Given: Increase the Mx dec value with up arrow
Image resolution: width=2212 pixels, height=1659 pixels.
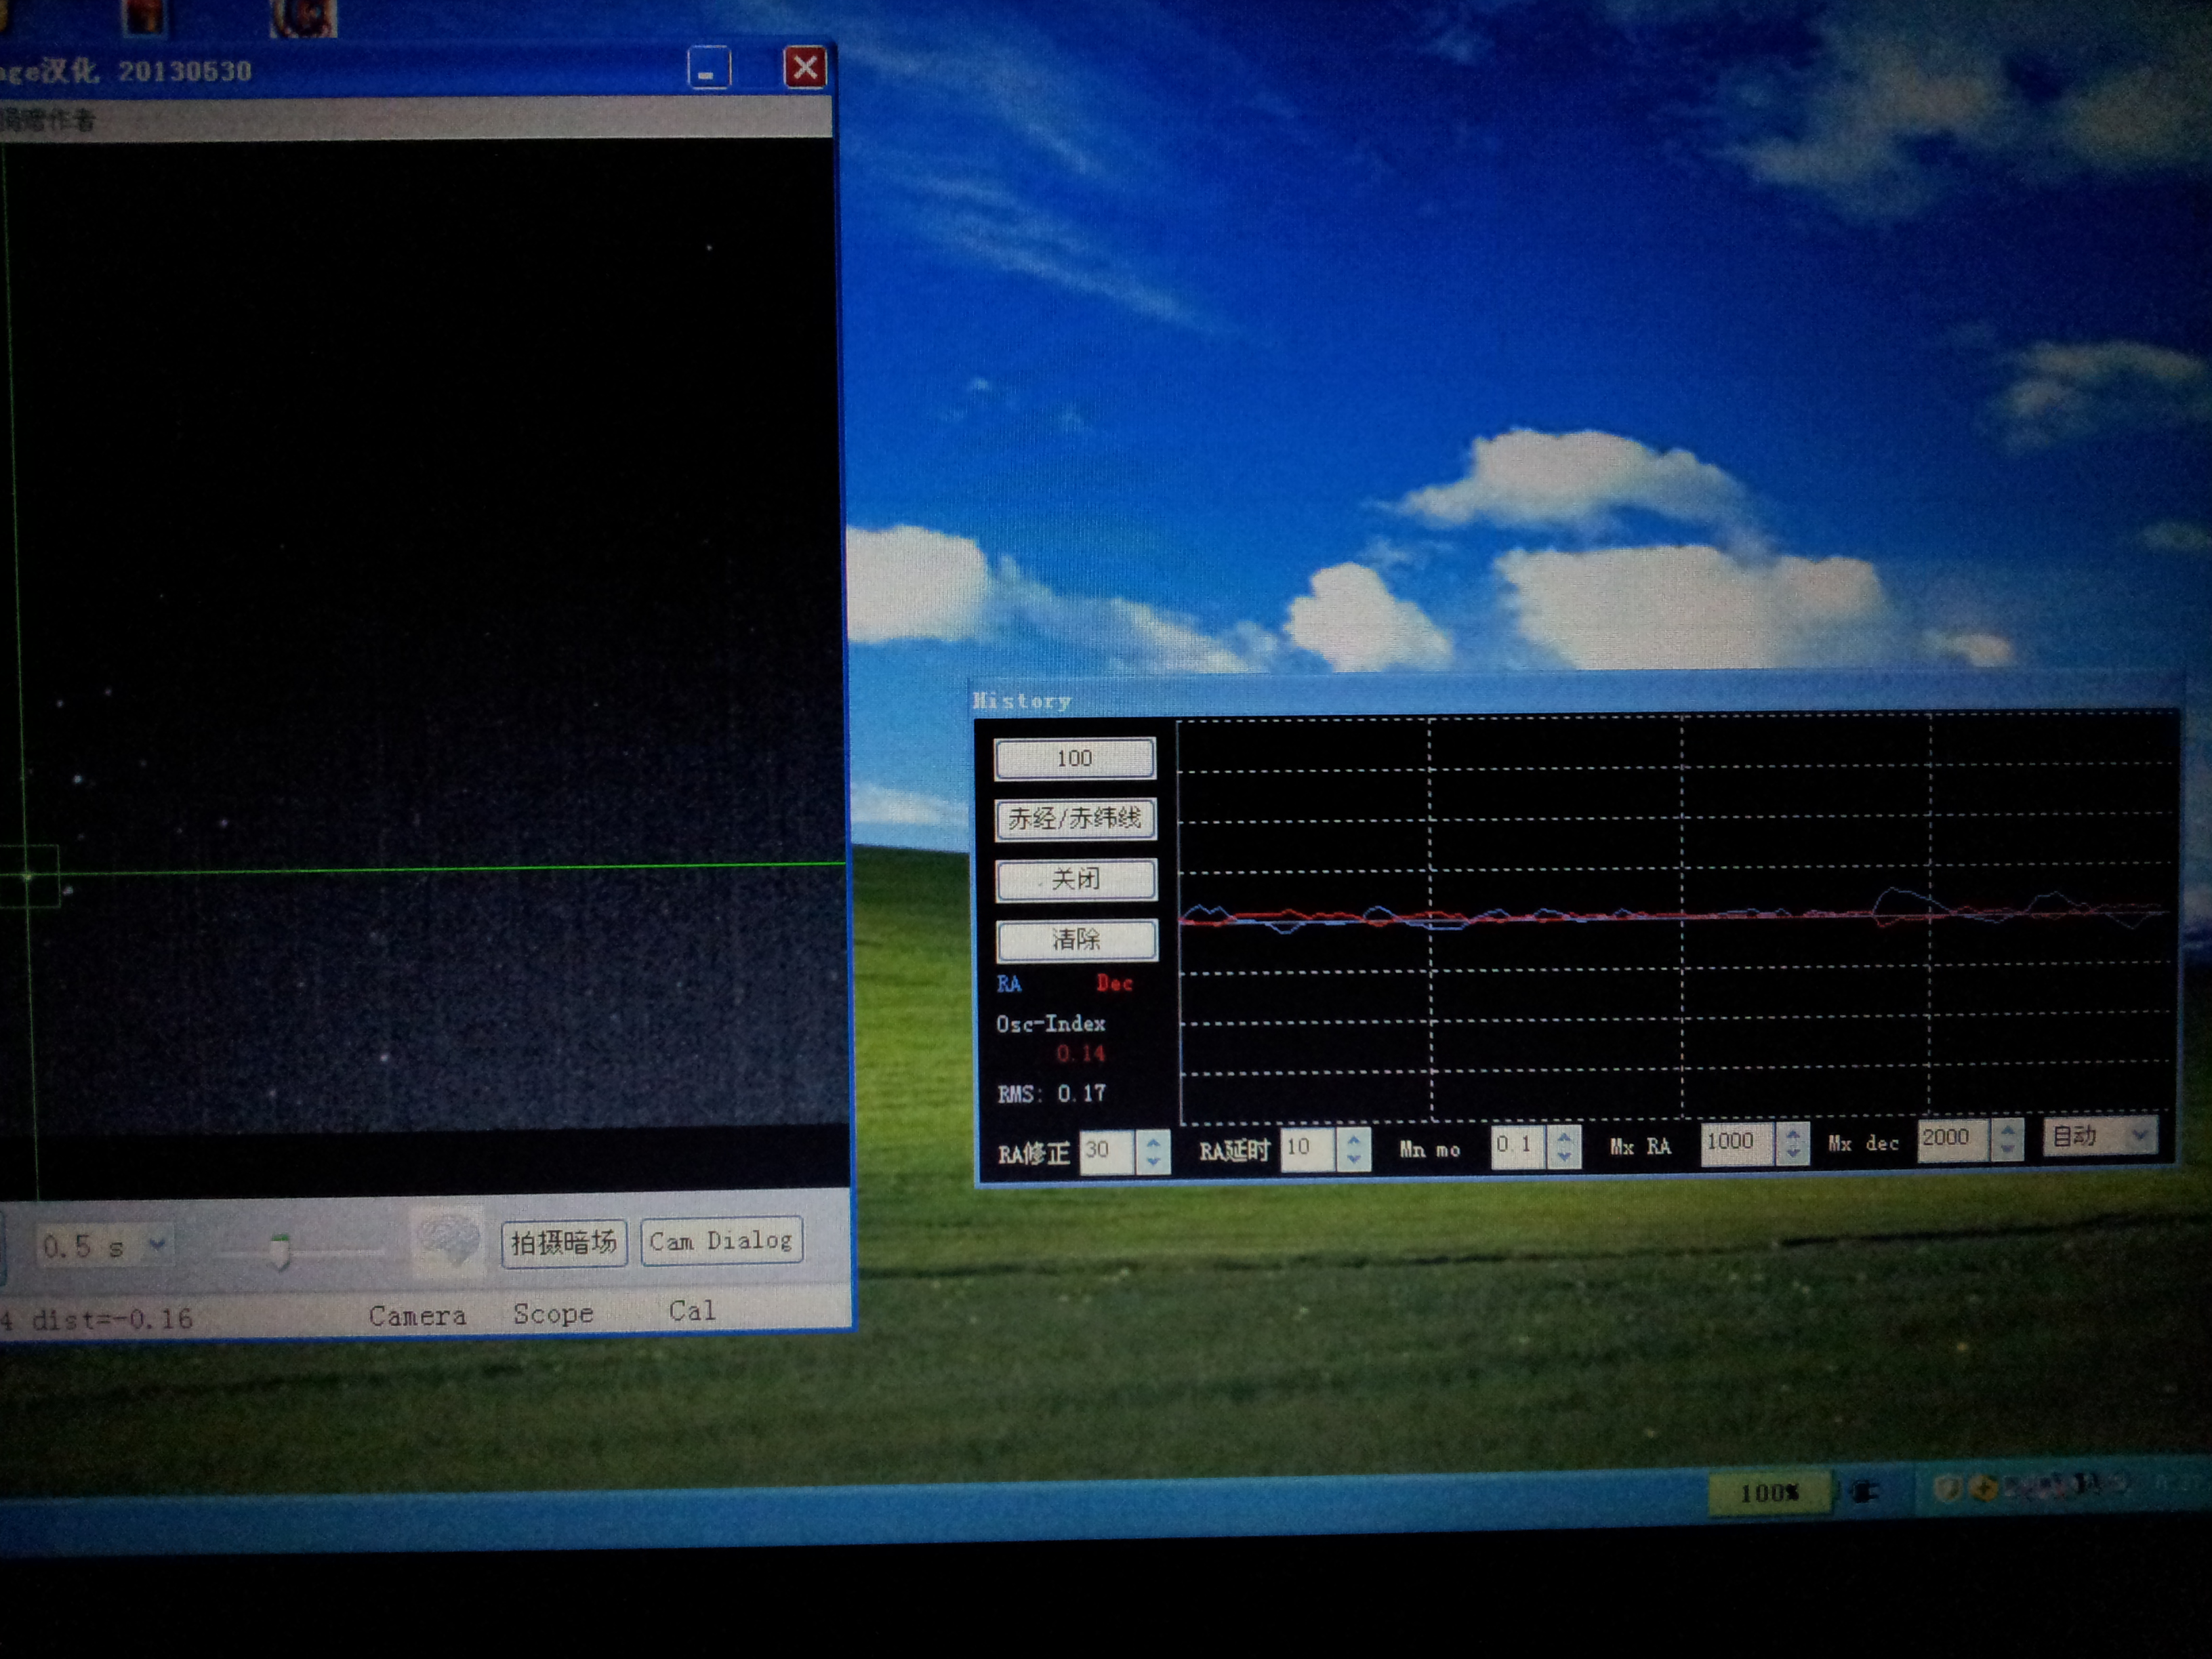Looking at the screenshot, I should pos(2007,1130).
